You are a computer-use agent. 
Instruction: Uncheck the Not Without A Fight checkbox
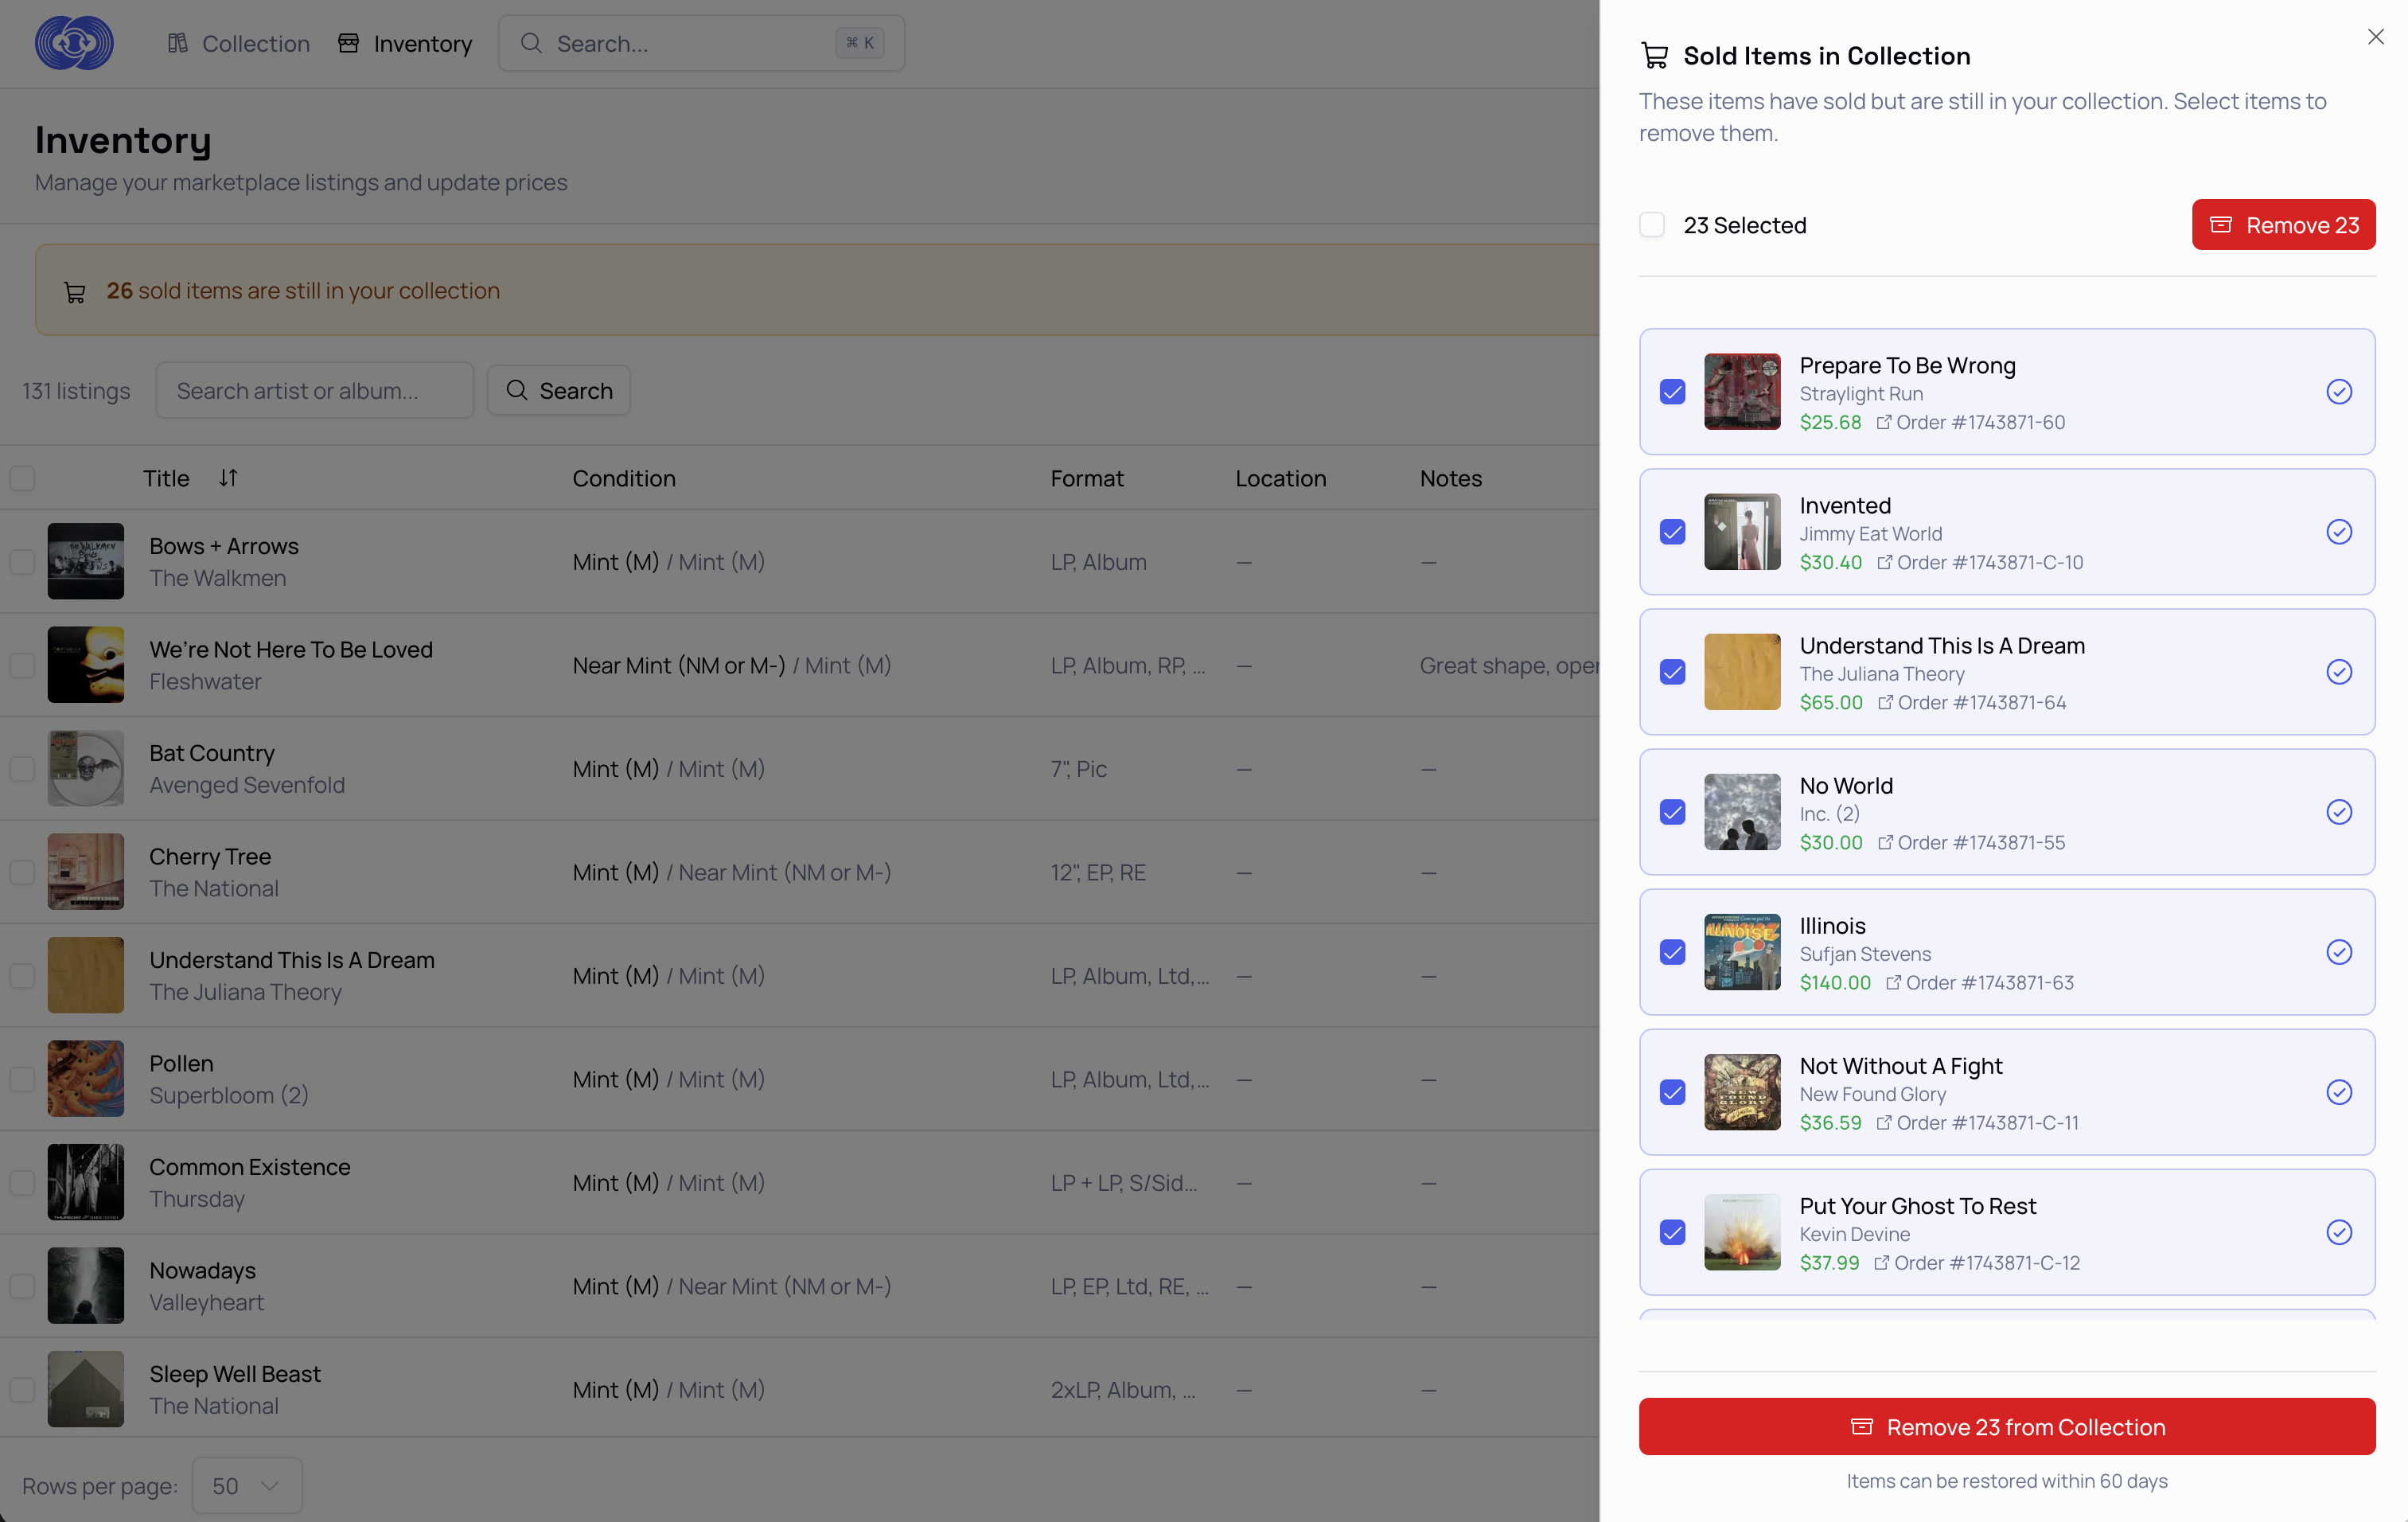click(x=1672, y=1092)
